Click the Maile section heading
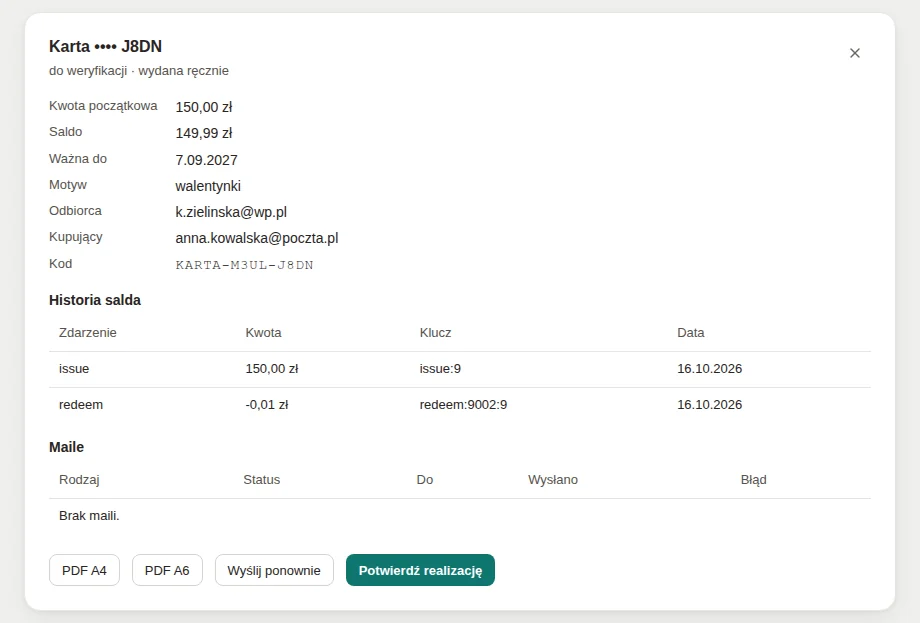Image resolution: width=920 pixels, height=623 pixels. pos(66,447)
